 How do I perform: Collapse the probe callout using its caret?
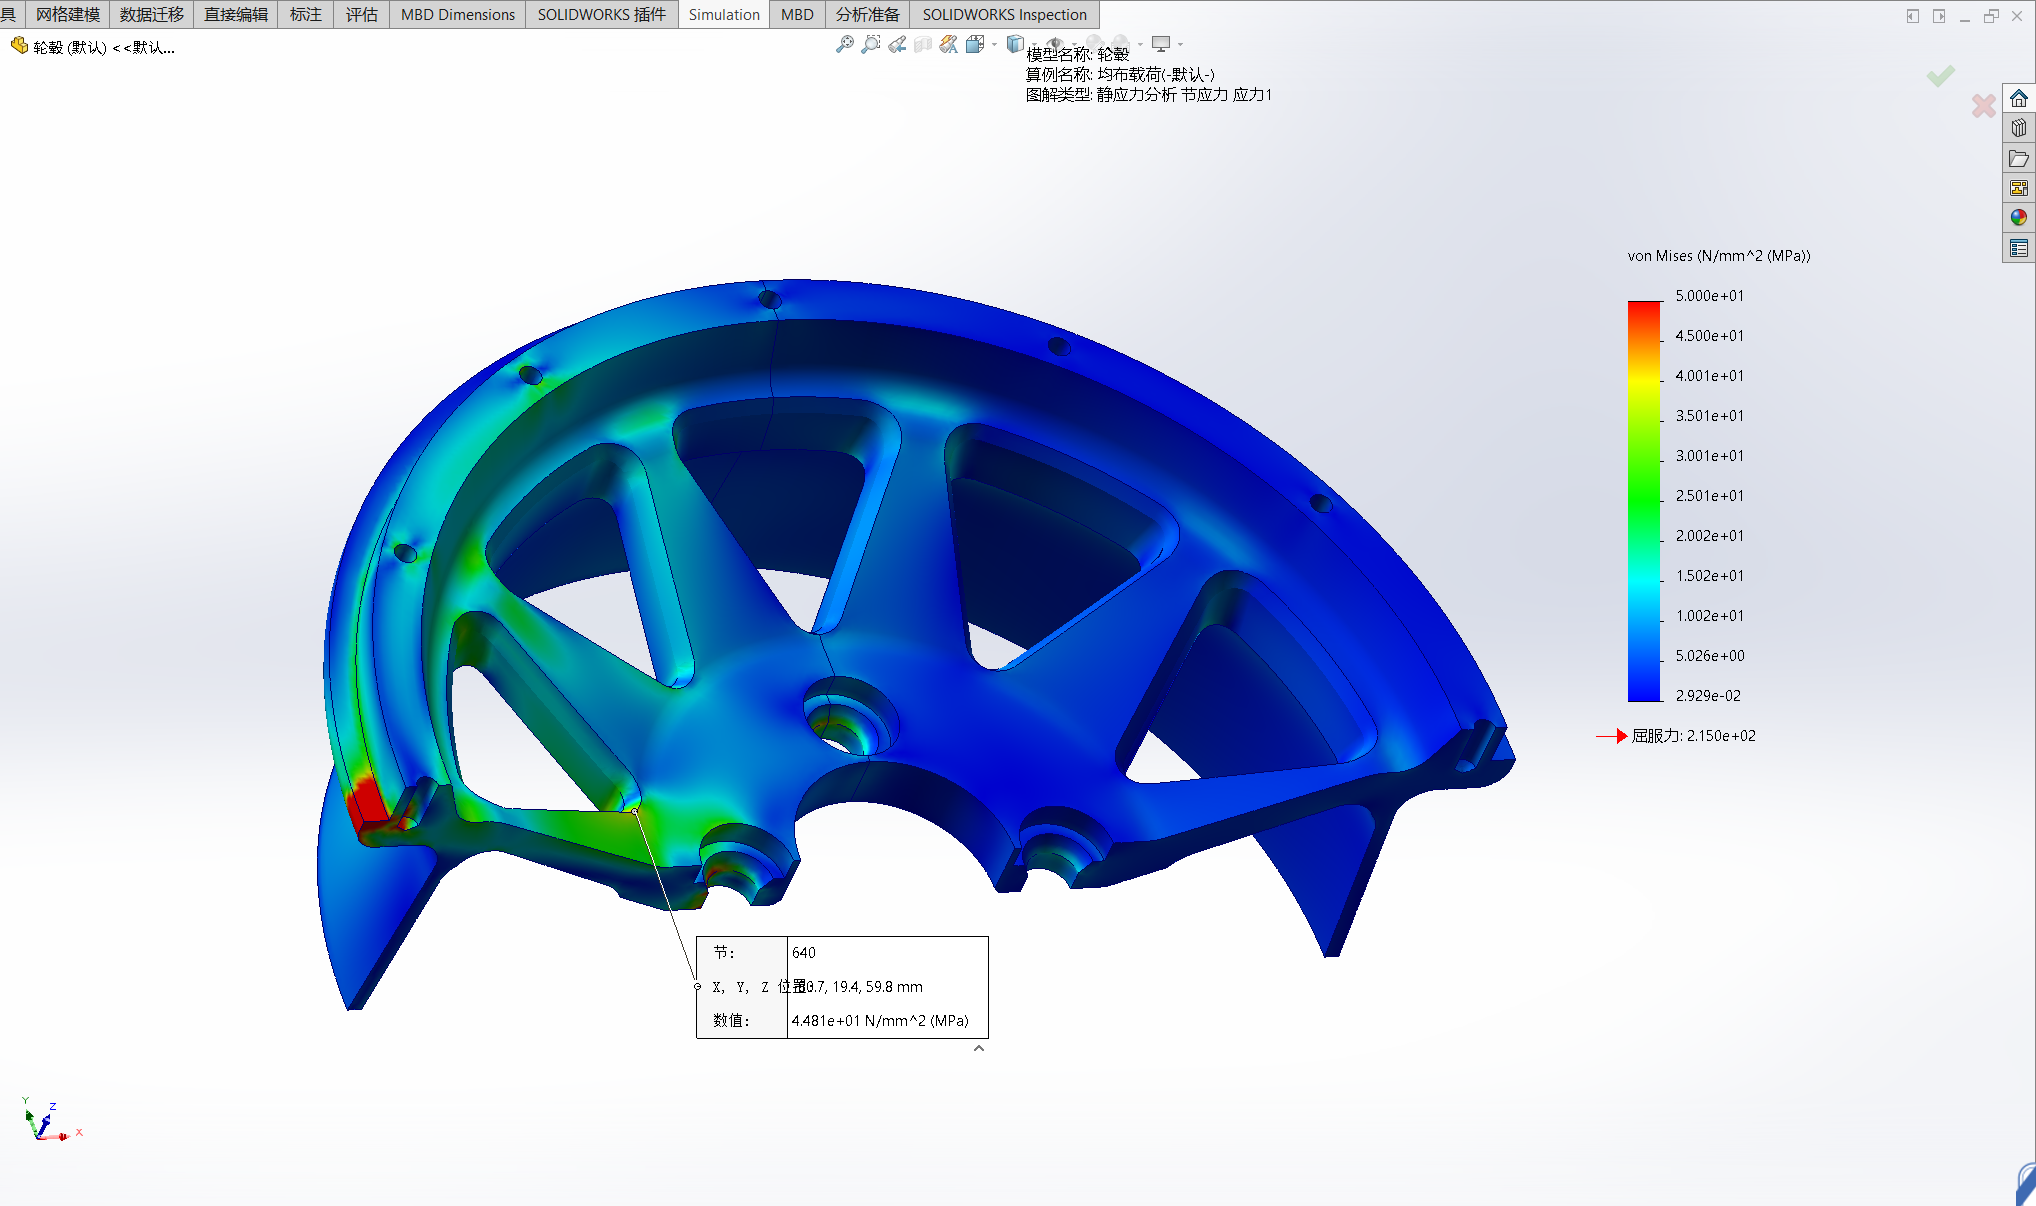(x=979, y=1048)
